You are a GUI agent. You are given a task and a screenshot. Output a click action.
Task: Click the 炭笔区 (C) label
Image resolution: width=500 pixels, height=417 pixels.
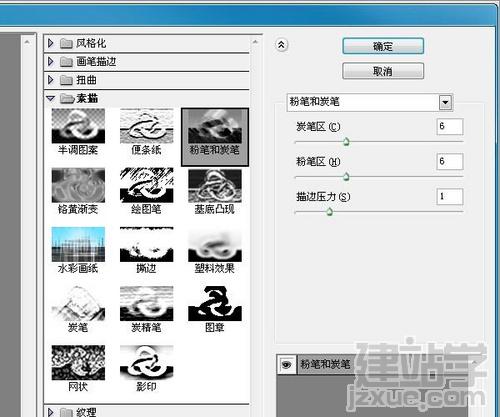click(318, 127)
